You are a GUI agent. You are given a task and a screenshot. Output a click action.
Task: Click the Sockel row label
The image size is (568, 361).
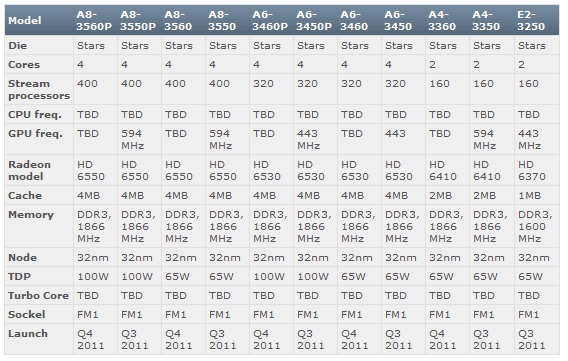pos(27,314)
